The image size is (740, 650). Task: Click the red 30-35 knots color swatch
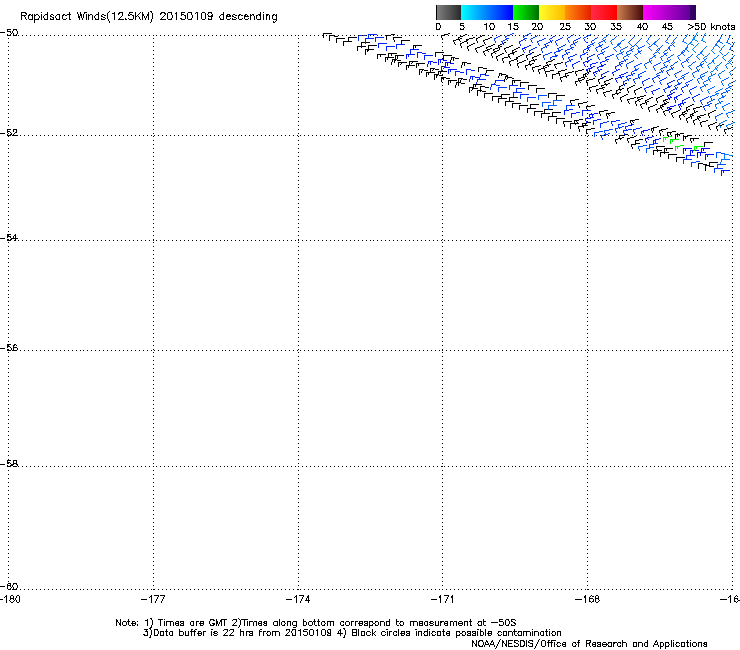point(604,12)
